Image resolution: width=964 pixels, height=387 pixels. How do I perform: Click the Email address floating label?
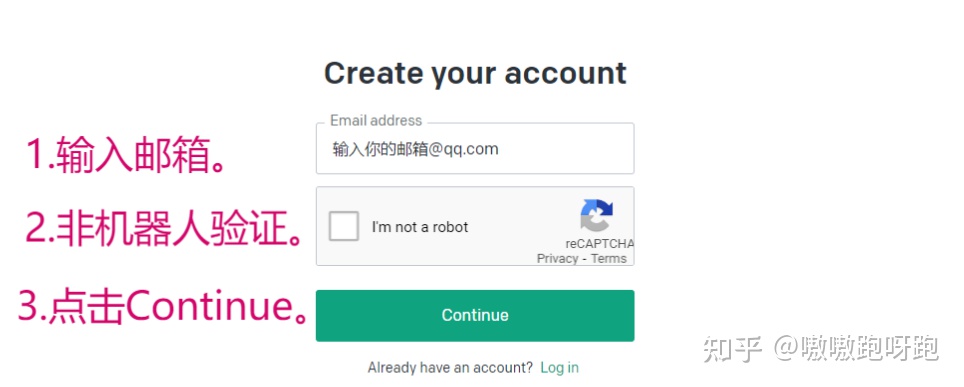376,121
